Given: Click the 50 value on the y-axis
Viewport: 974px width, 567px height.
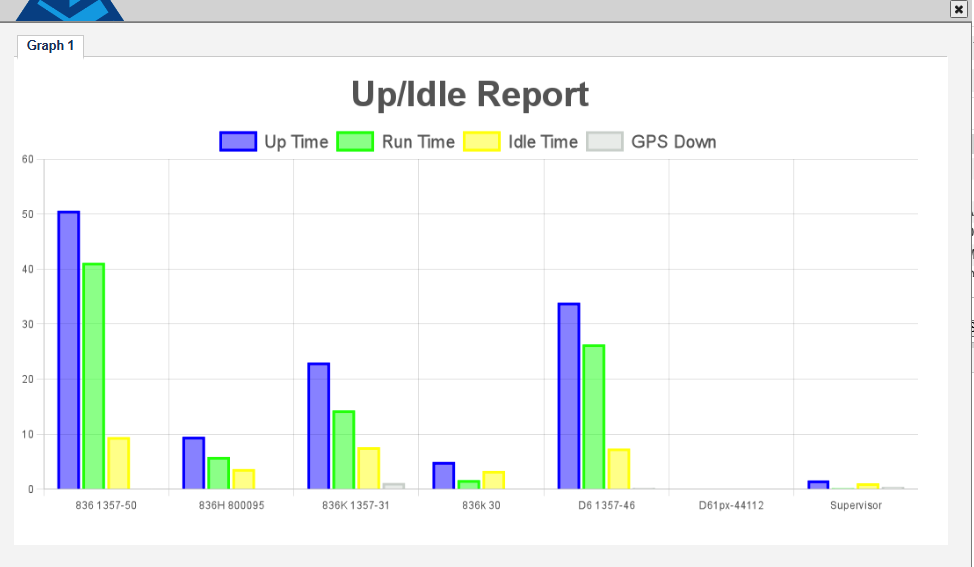Looking at the screenshot, I should coord(28,214).
